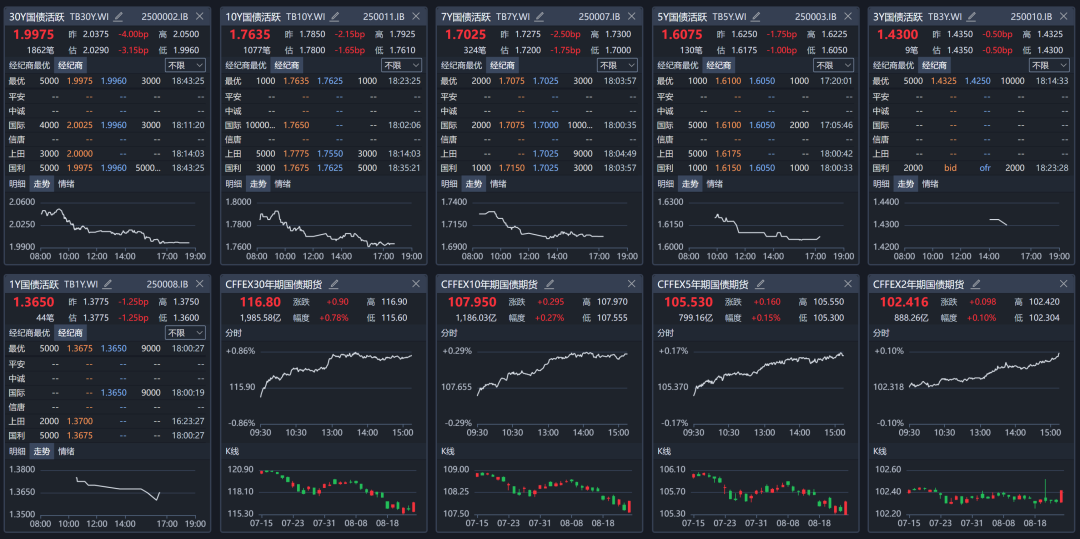Select 经纪商最优 tab in 10Y panel
This screenshot has height=539, width=1080.
[x=246, y=65]
